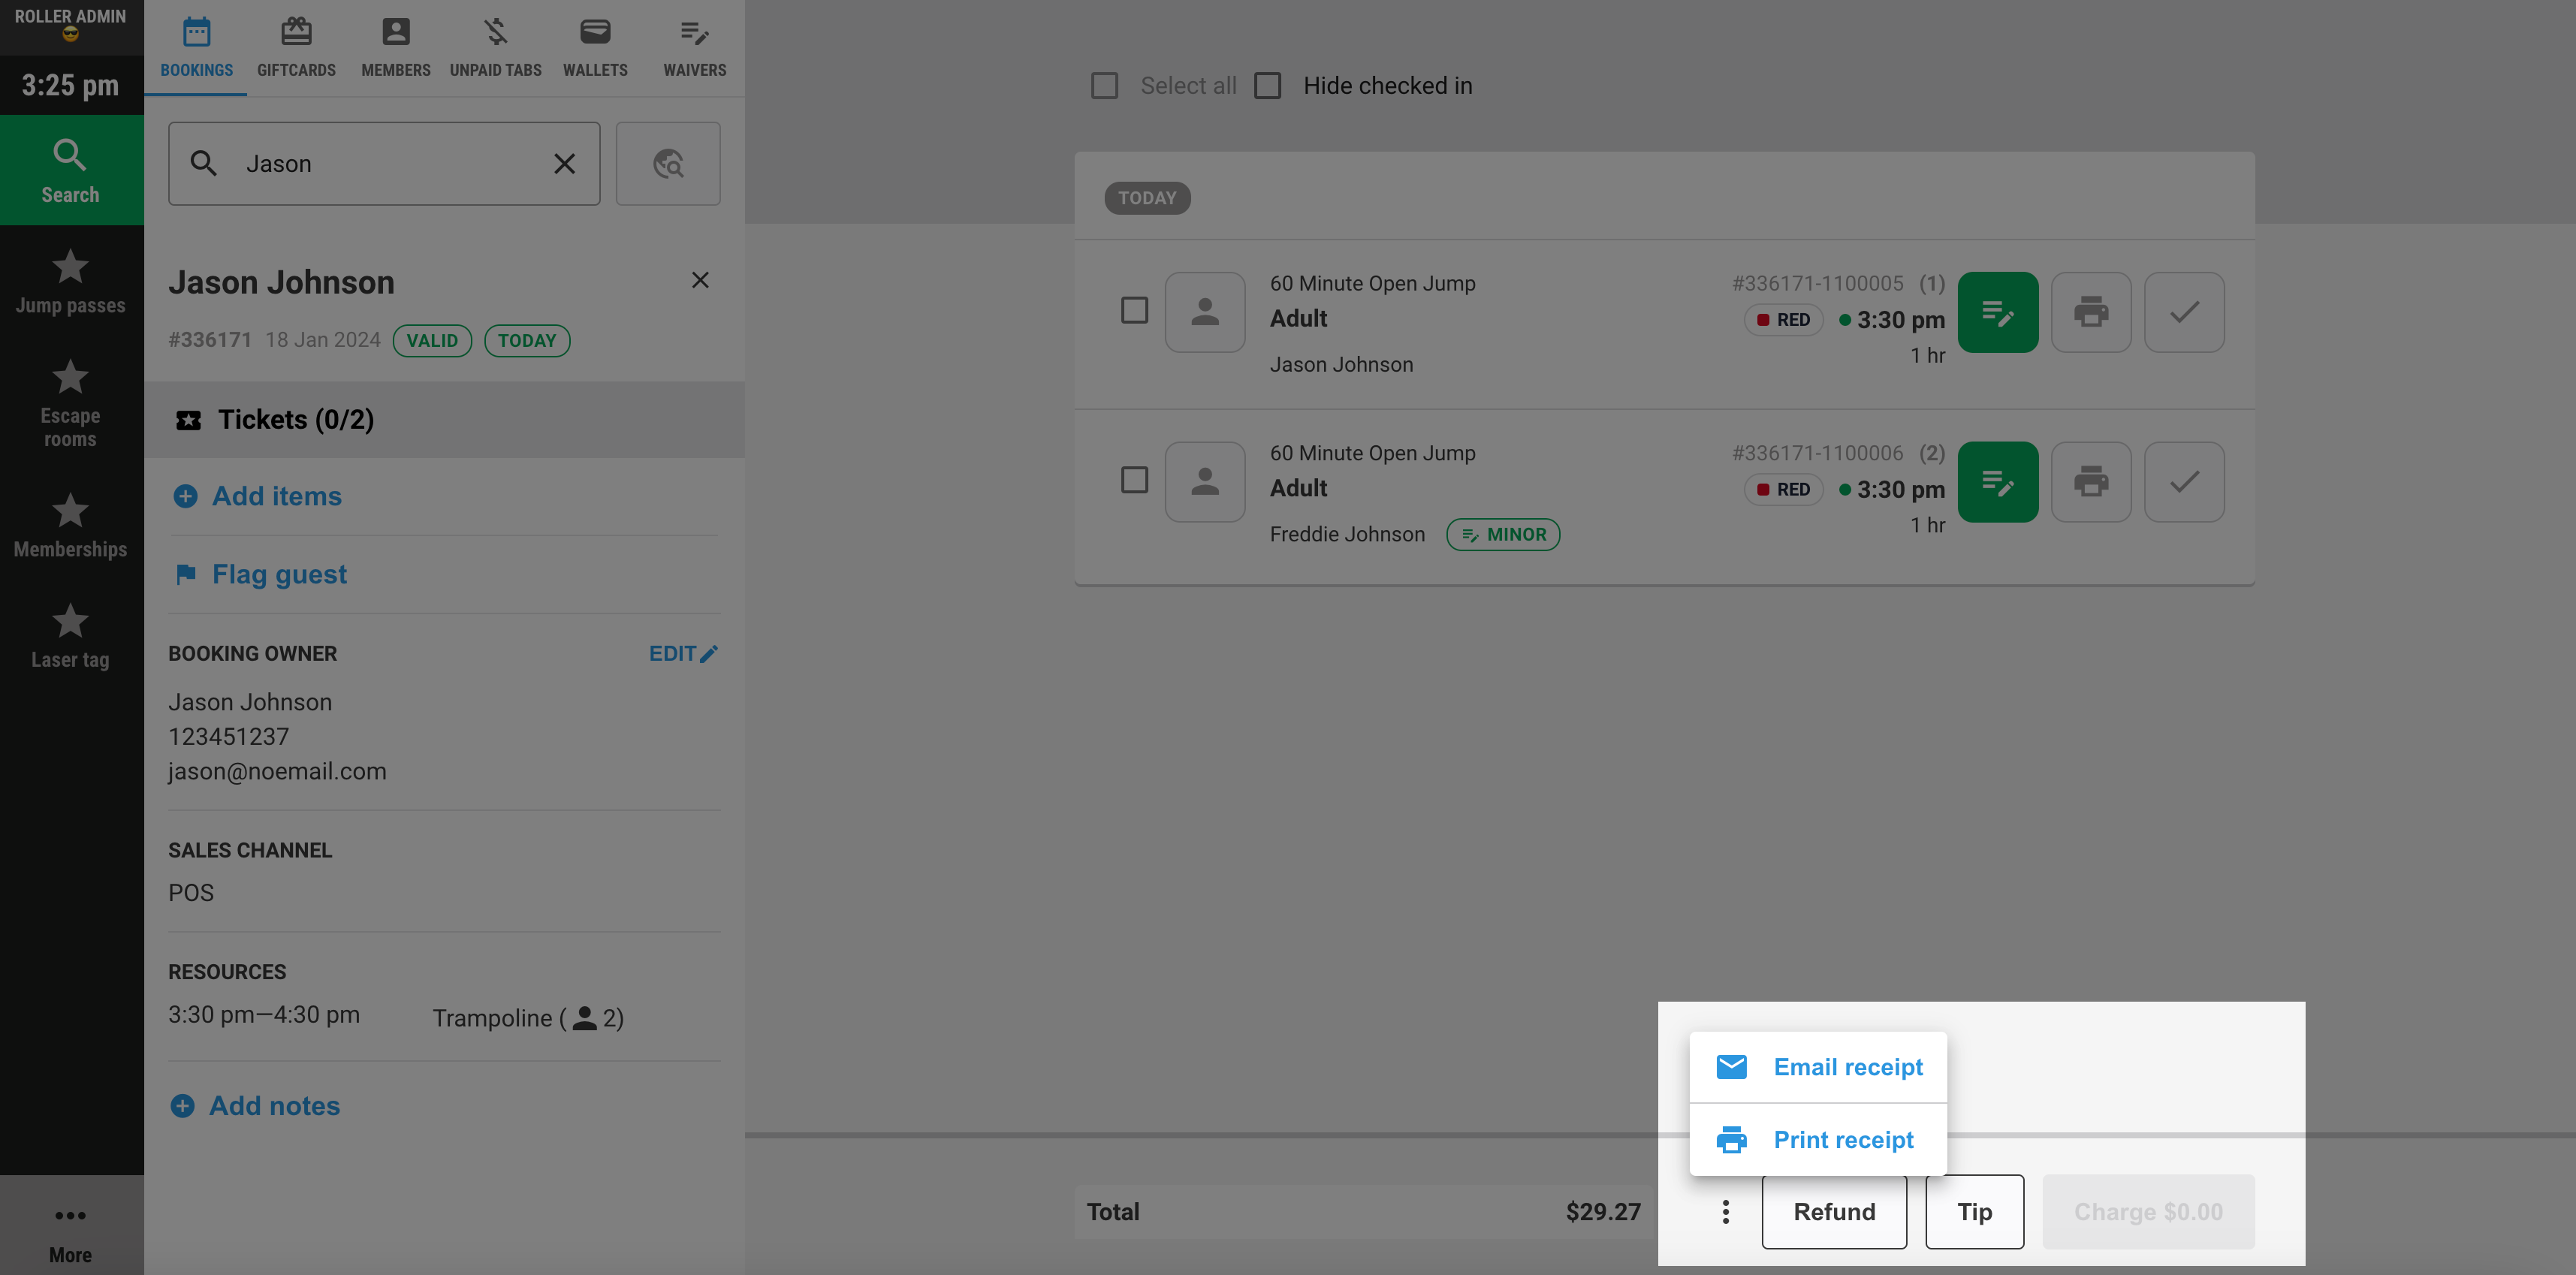Switch to the Unpaid Tabs section
This screenshot has height=1275, width=2576.
495,48
